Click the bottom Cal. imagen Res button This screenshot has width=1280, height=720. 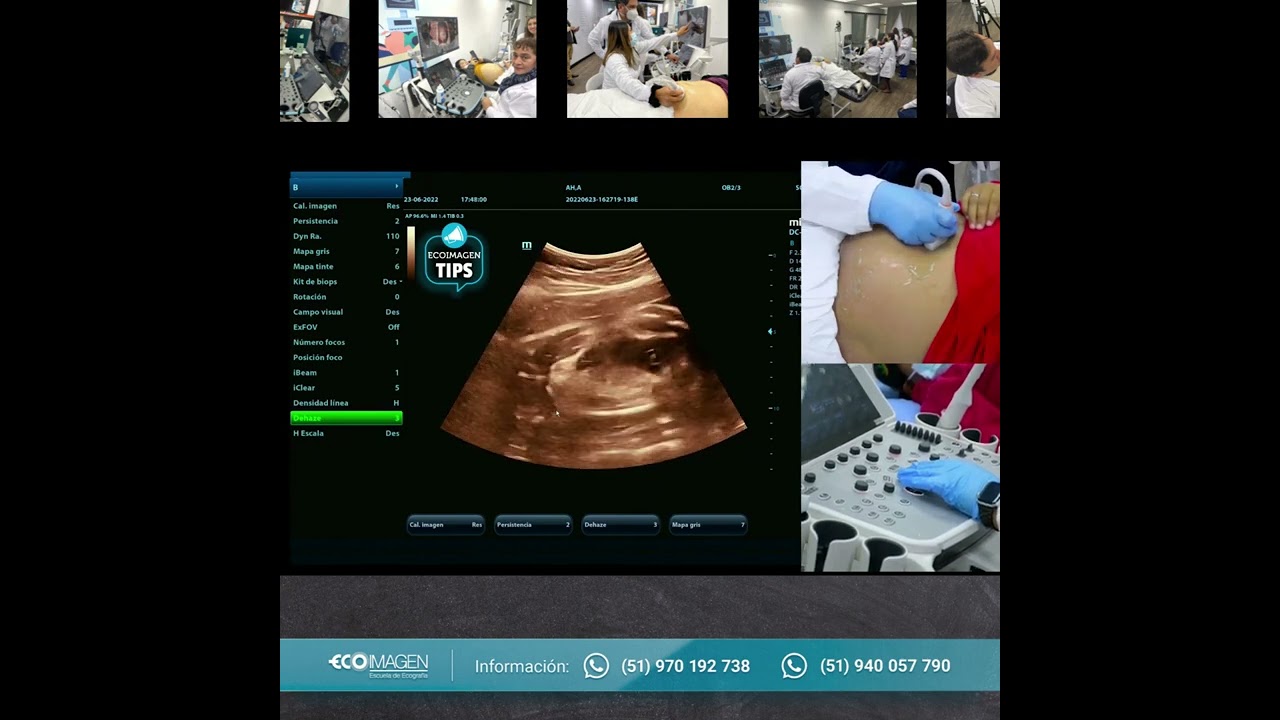(446, 525)
